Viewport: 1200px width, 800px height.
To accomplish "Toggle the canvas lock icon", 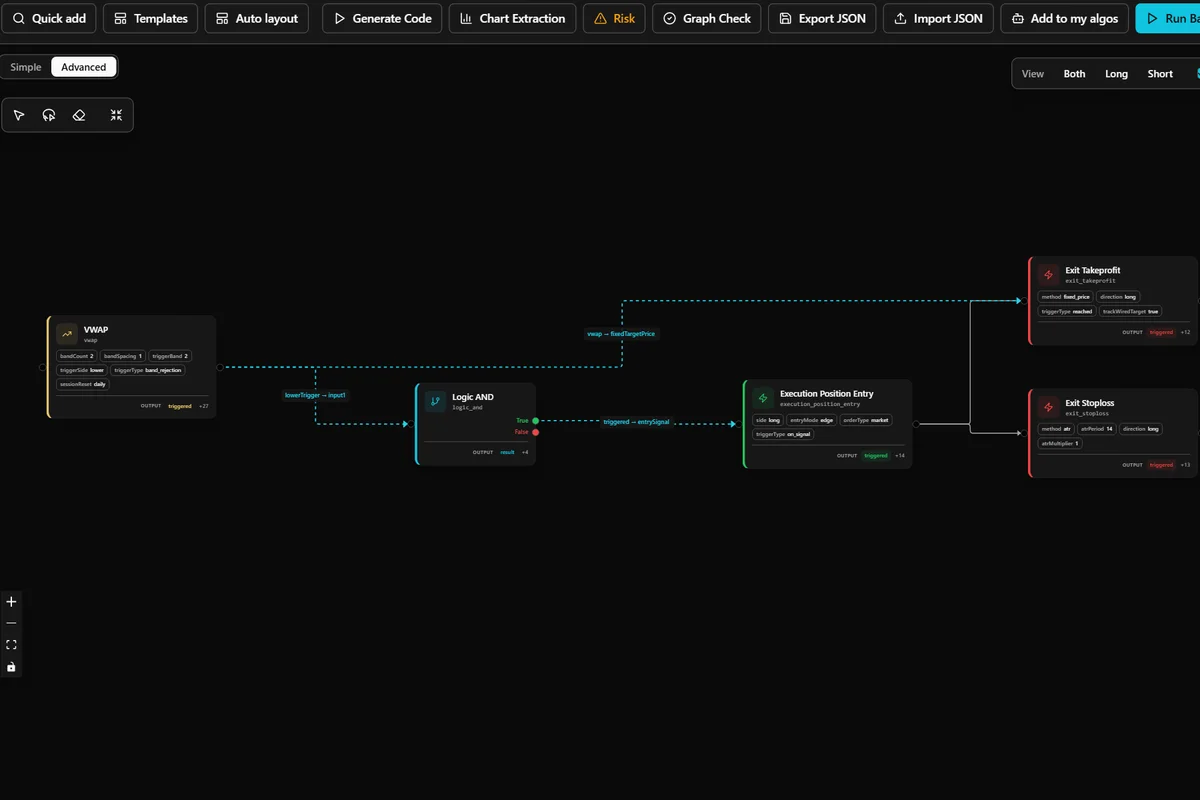I will pyautogui.click(x=11, y=667).
